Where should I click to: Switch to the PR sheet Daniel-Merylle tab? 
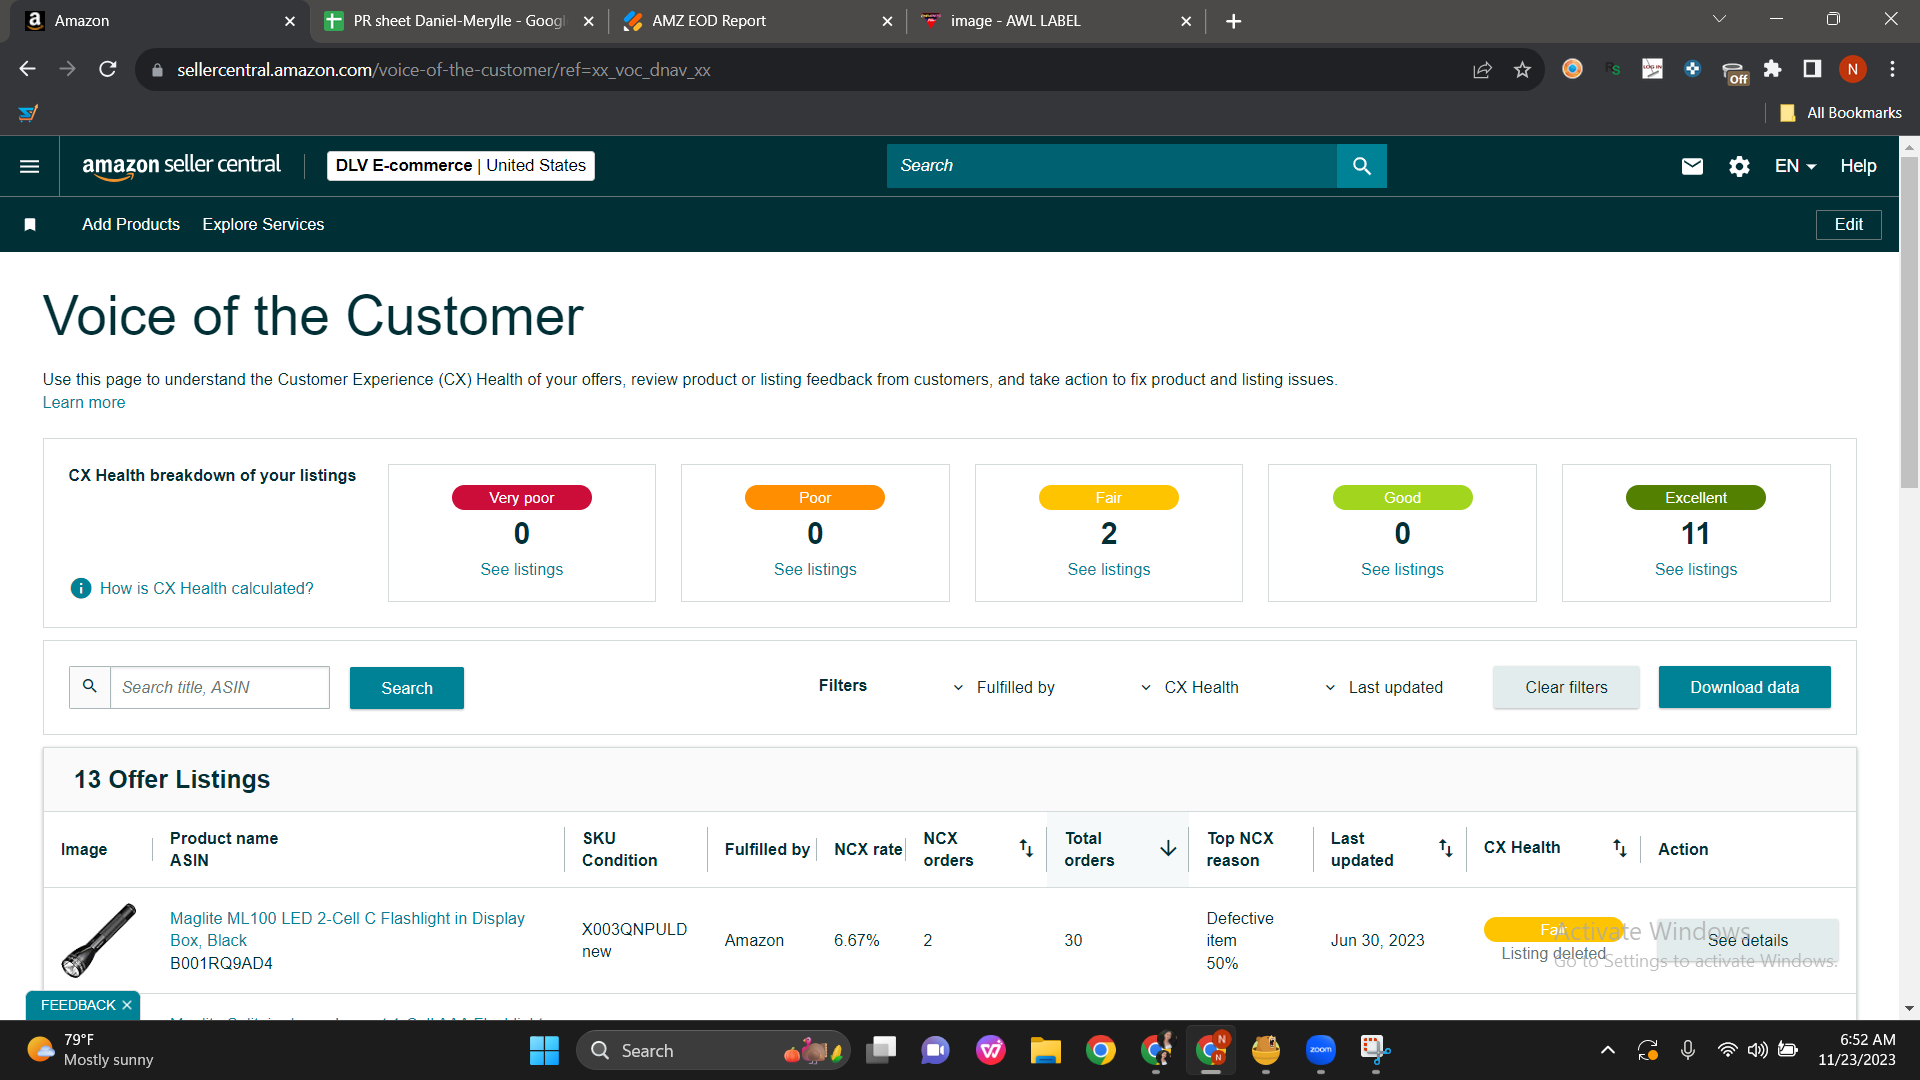pos(458,21)
